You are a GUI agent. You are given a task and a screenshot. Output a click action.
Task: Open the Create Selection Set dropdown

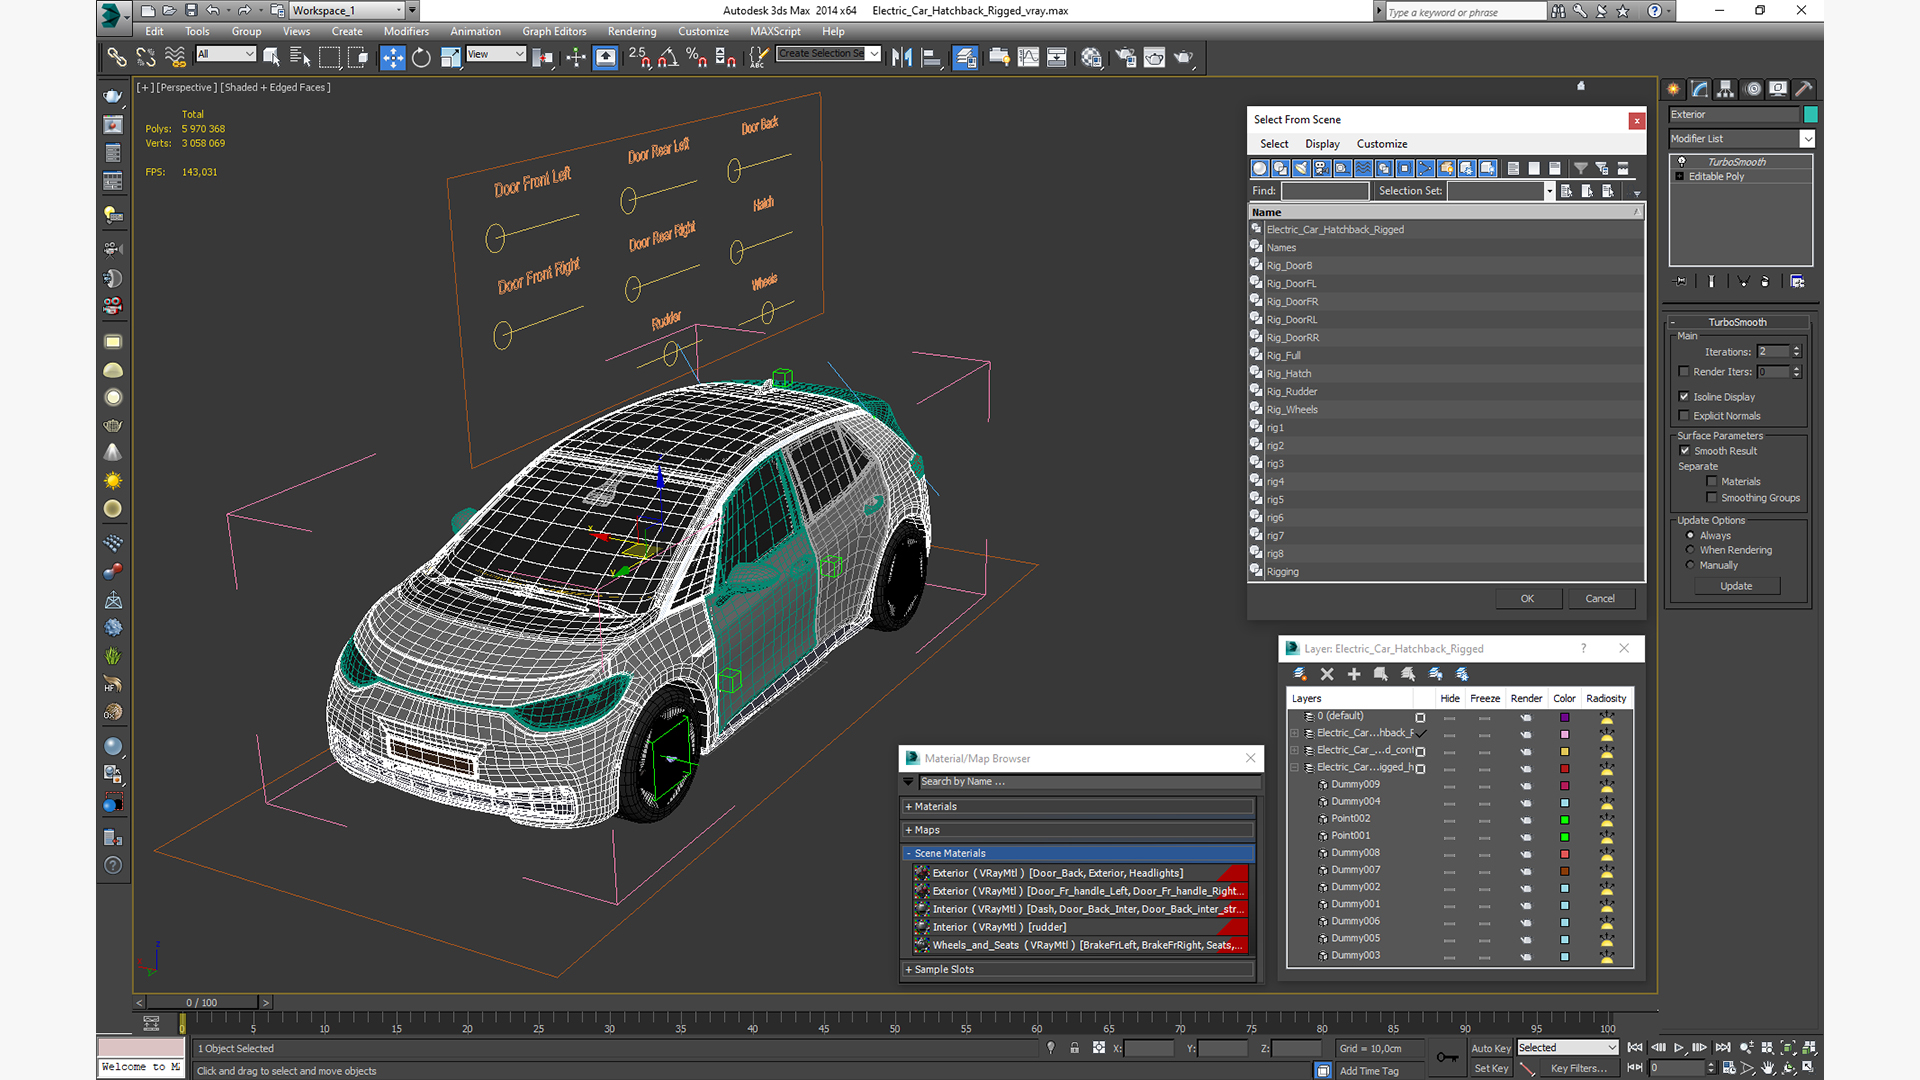click(x=874, y=54)
